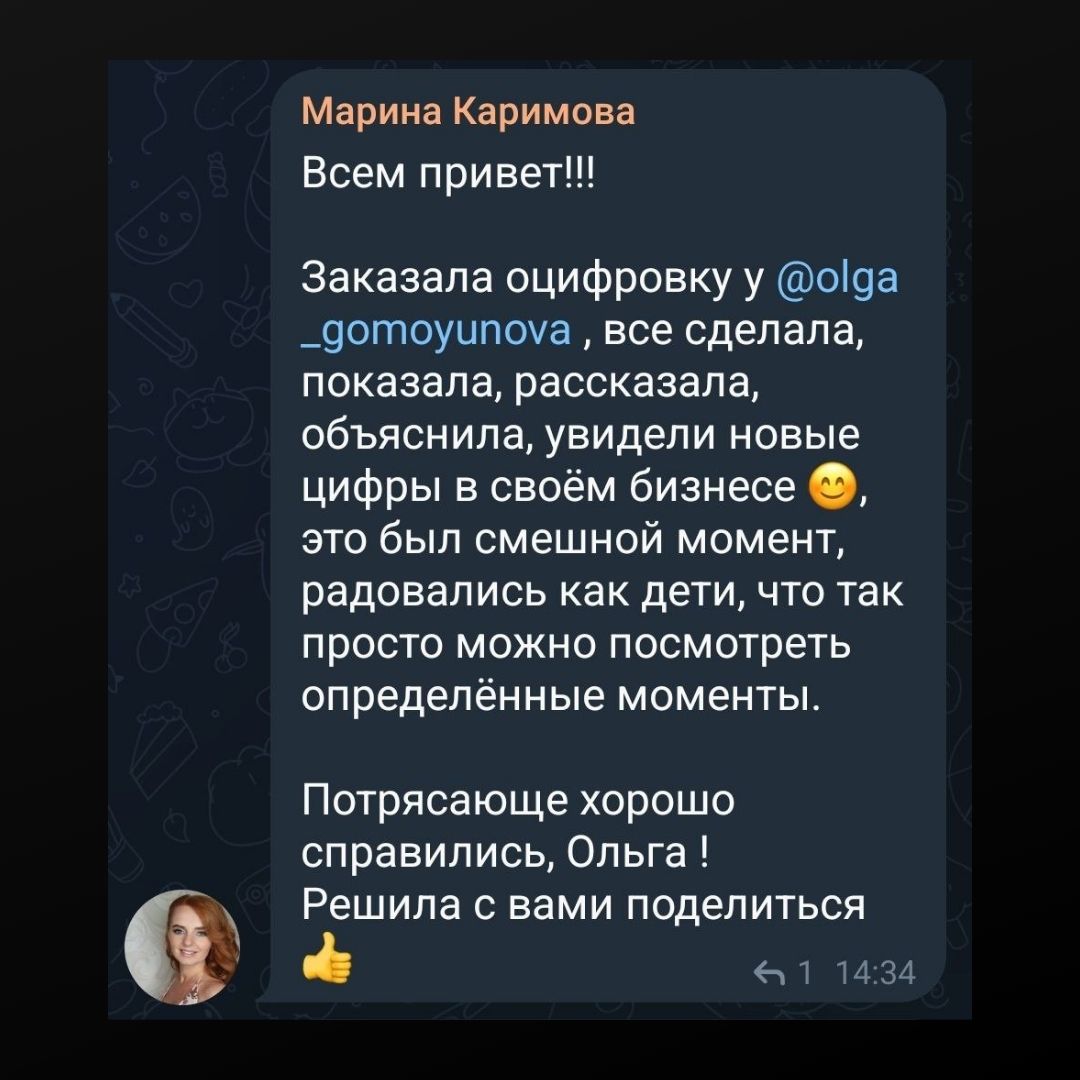Click the _gomoyunova username continuation
This screenshot has height=1080, width=1080.
coord(435,329)
